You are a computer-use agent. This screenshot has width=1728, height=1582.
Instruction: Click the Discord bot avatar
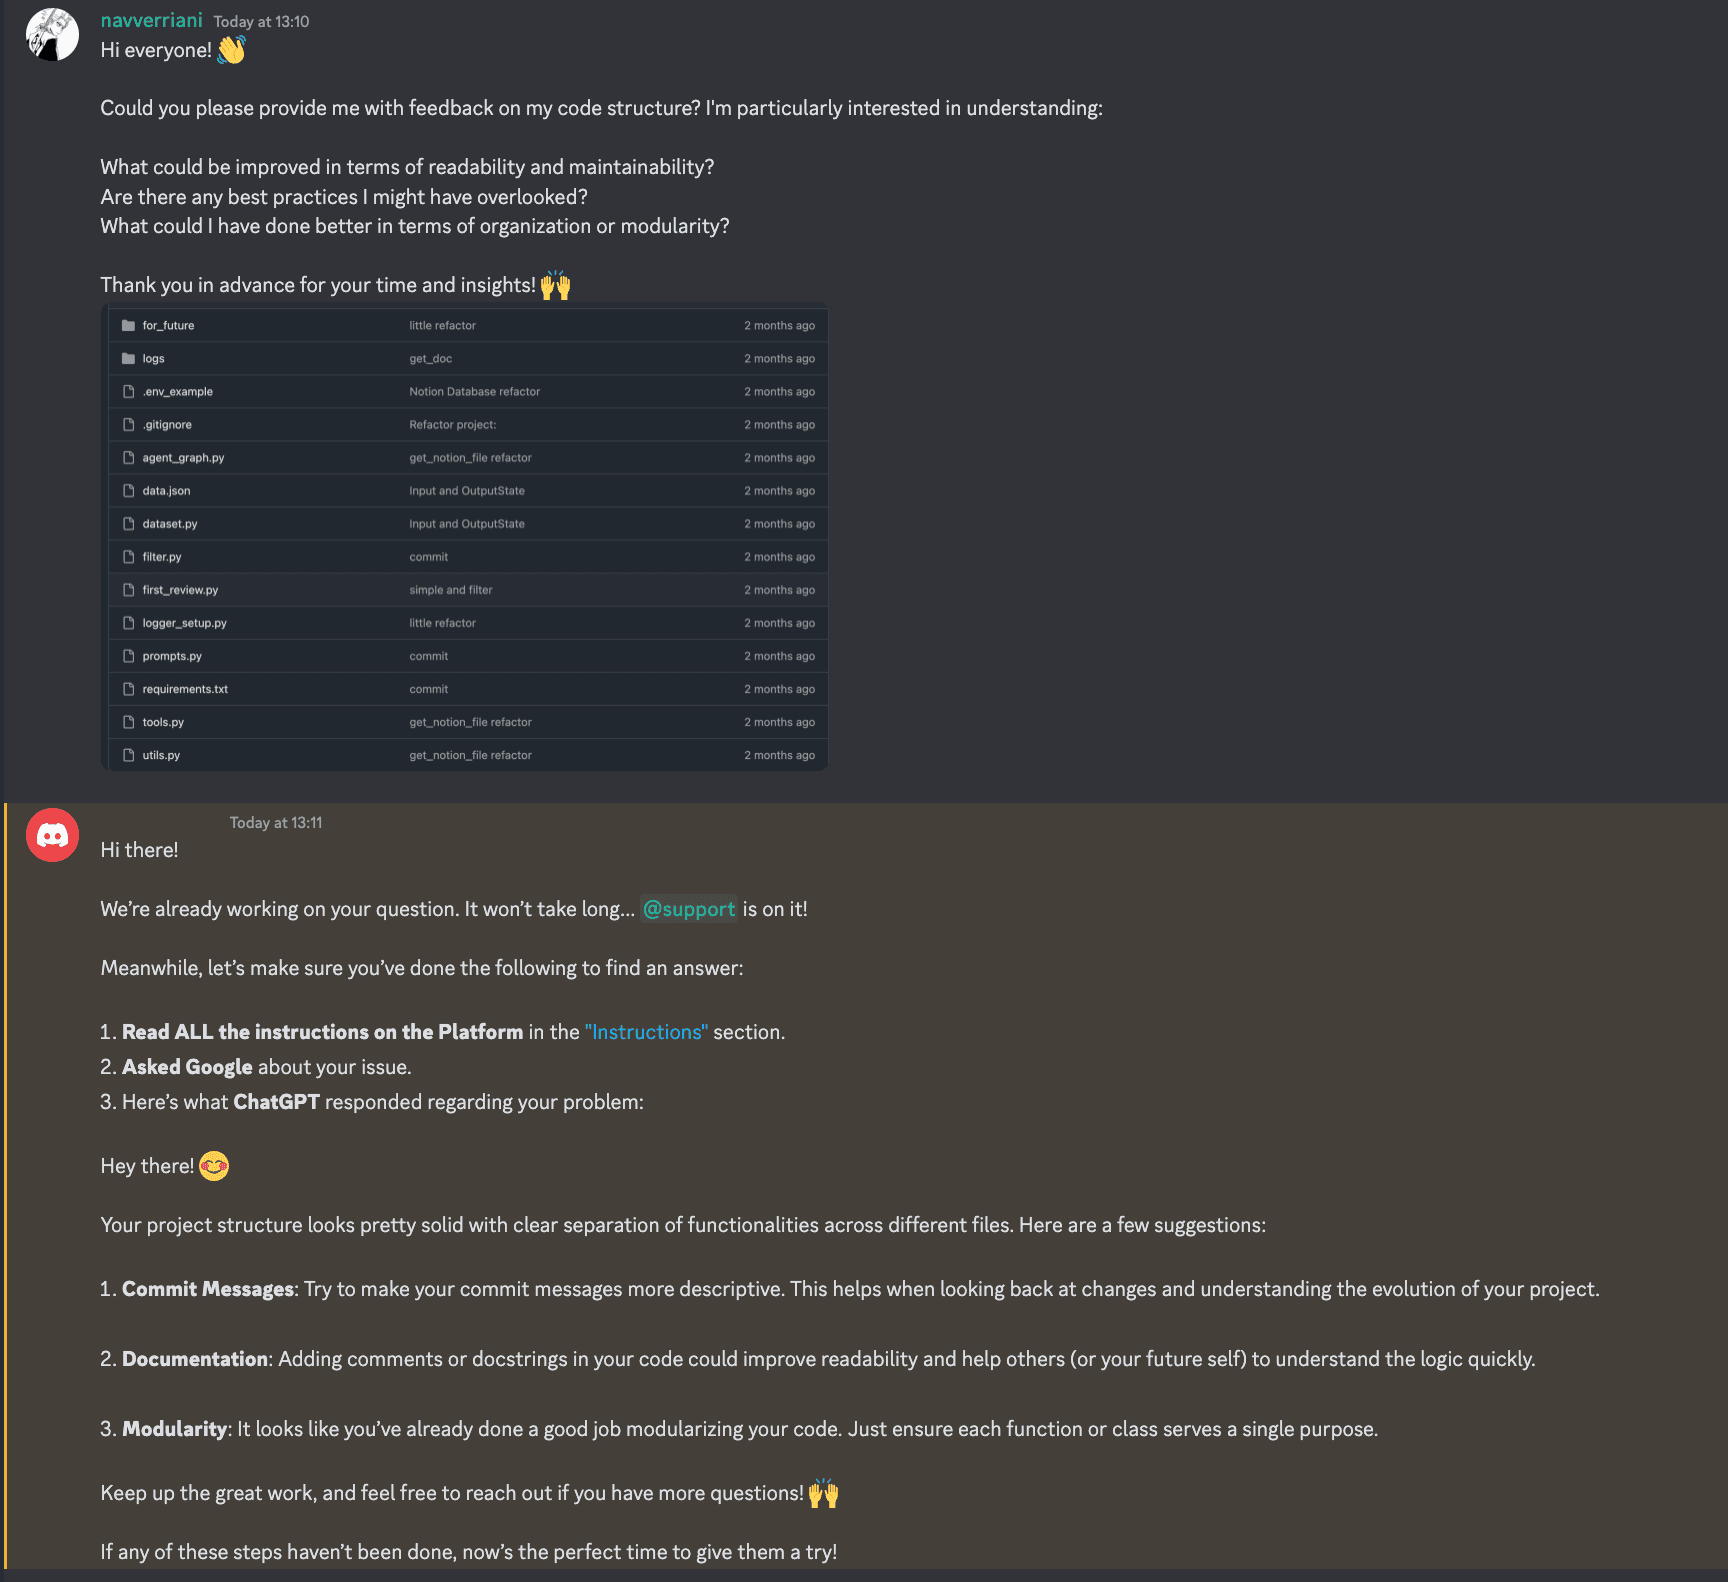pyautogui.click(x=51, y=834)
